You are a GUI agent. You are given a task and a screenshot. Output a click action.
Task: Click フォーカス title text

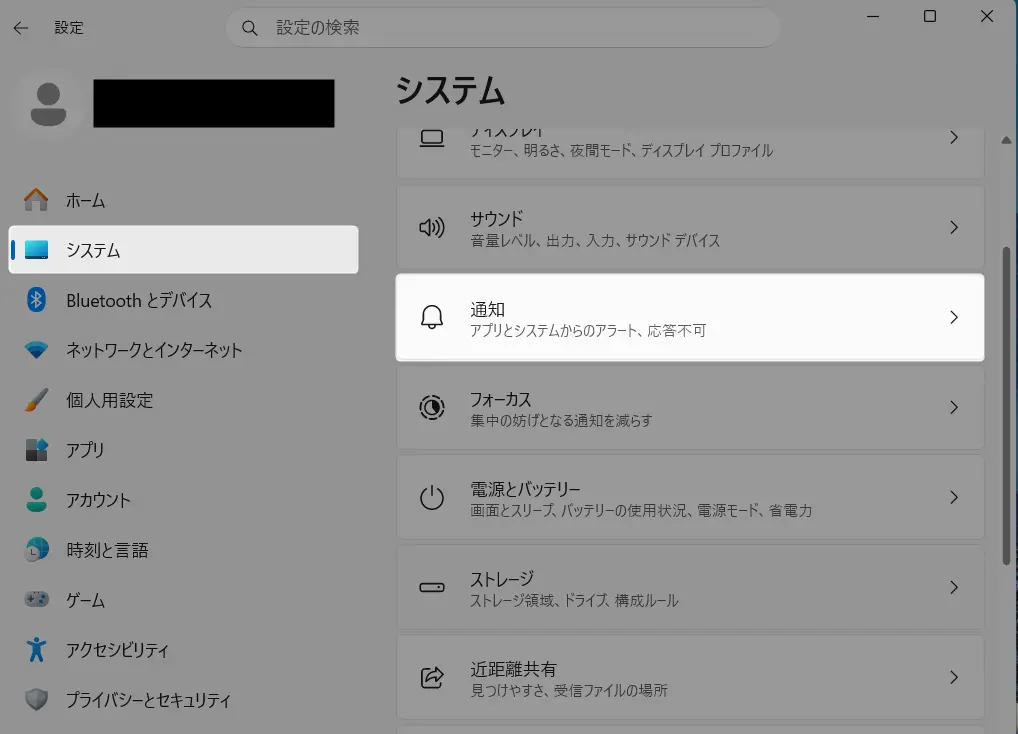tap(501, 399)
